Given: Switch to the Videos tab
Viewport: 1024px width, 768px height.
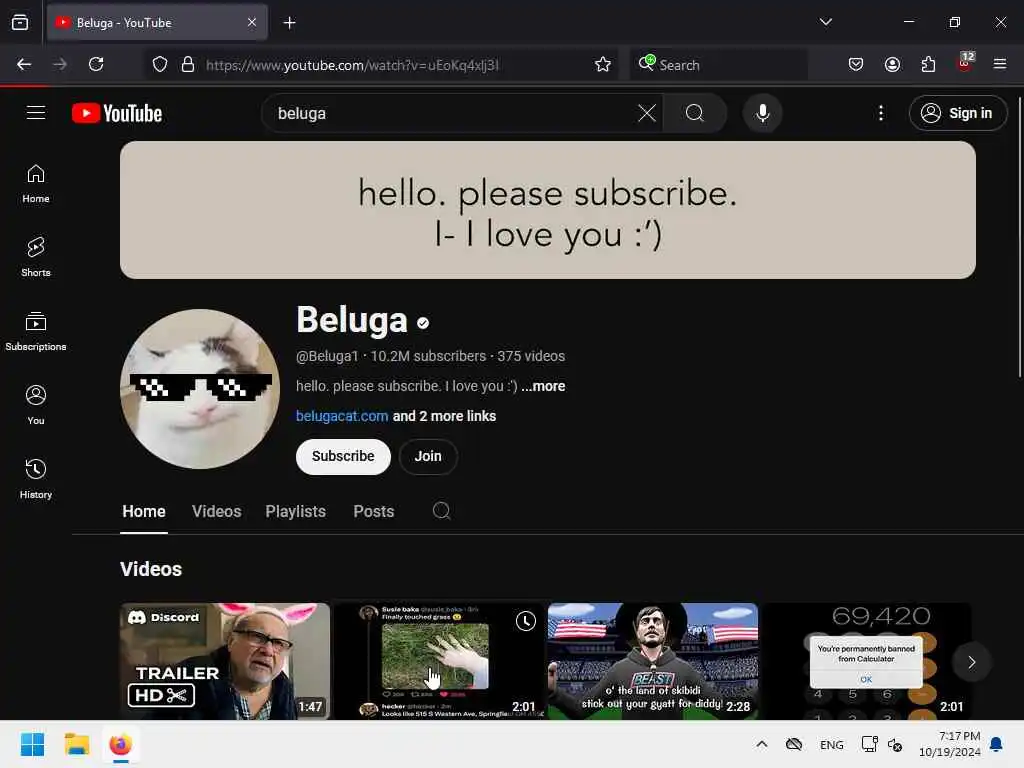Looking at the screenshot, I should [x=217, y=511].
